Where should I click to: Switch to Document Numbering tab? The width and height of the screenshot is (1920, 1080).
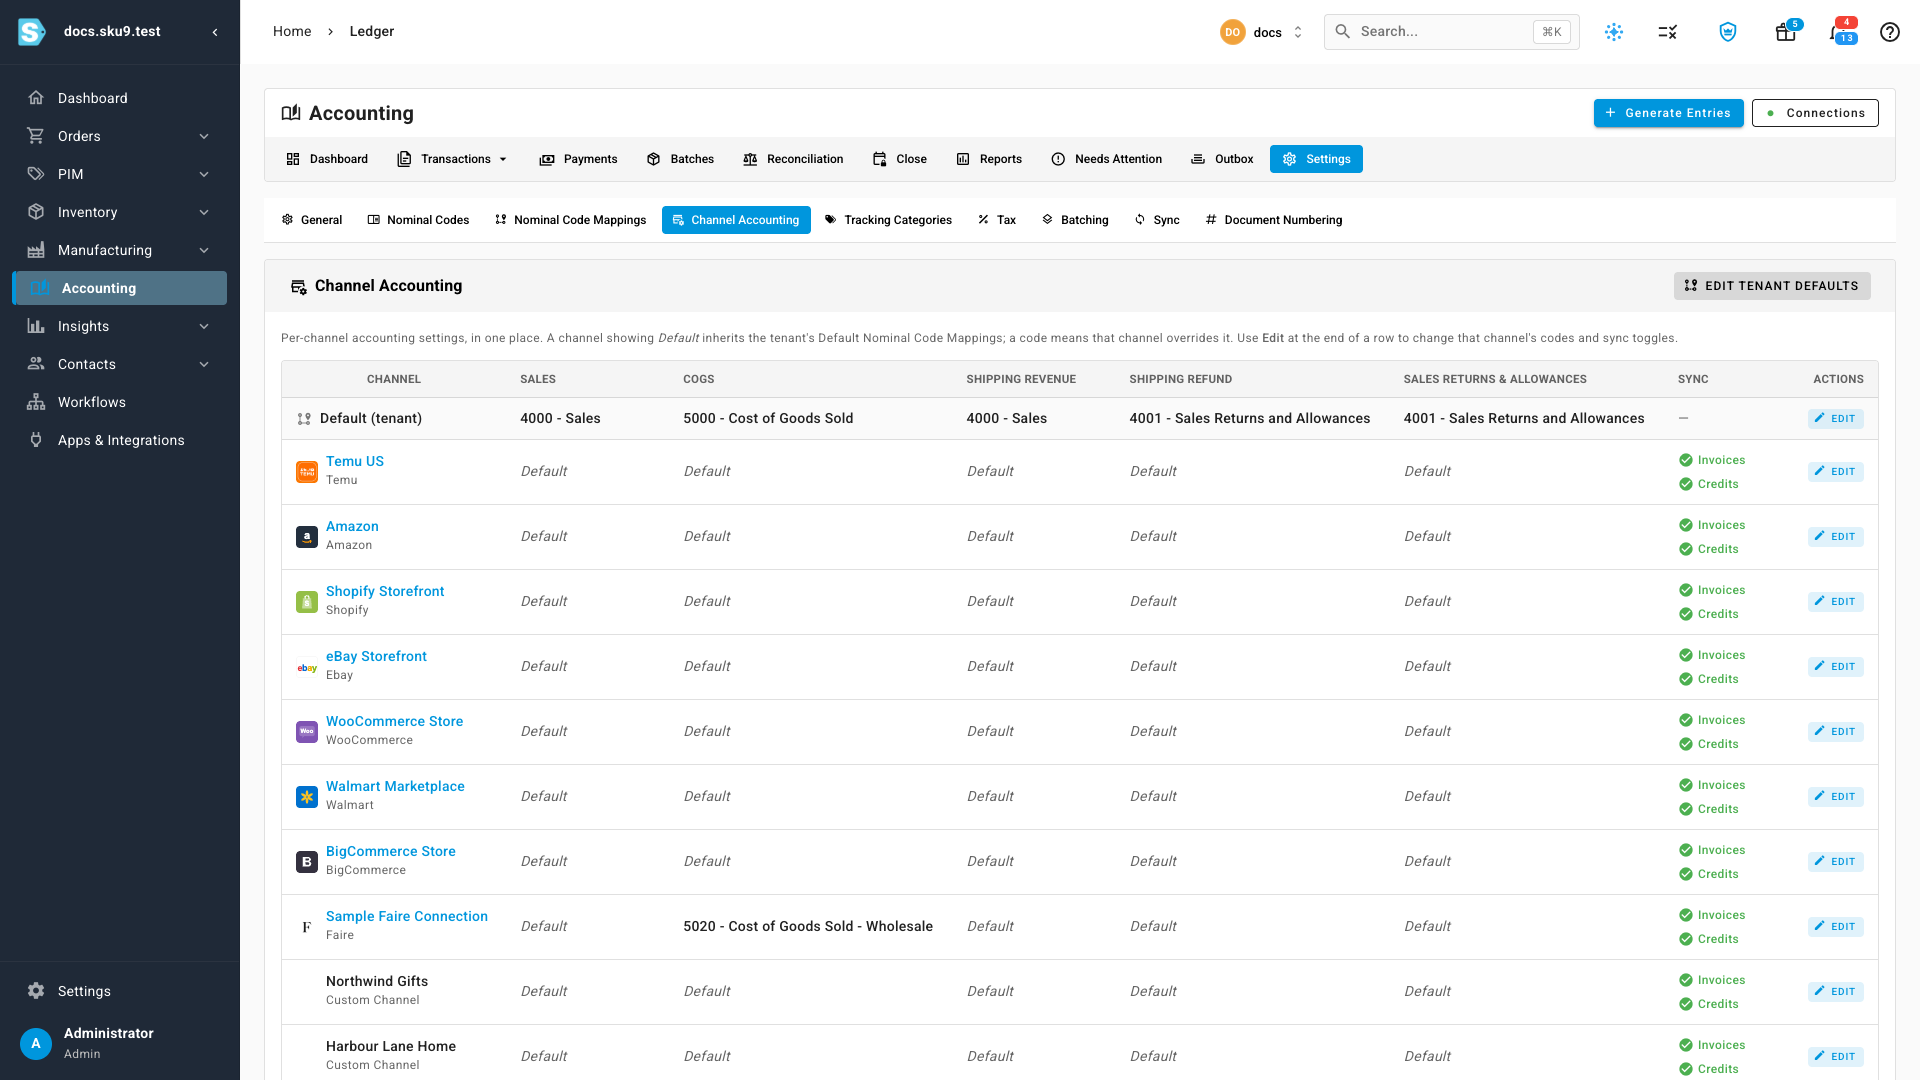pyautogui.click(x=1274, y=220)
